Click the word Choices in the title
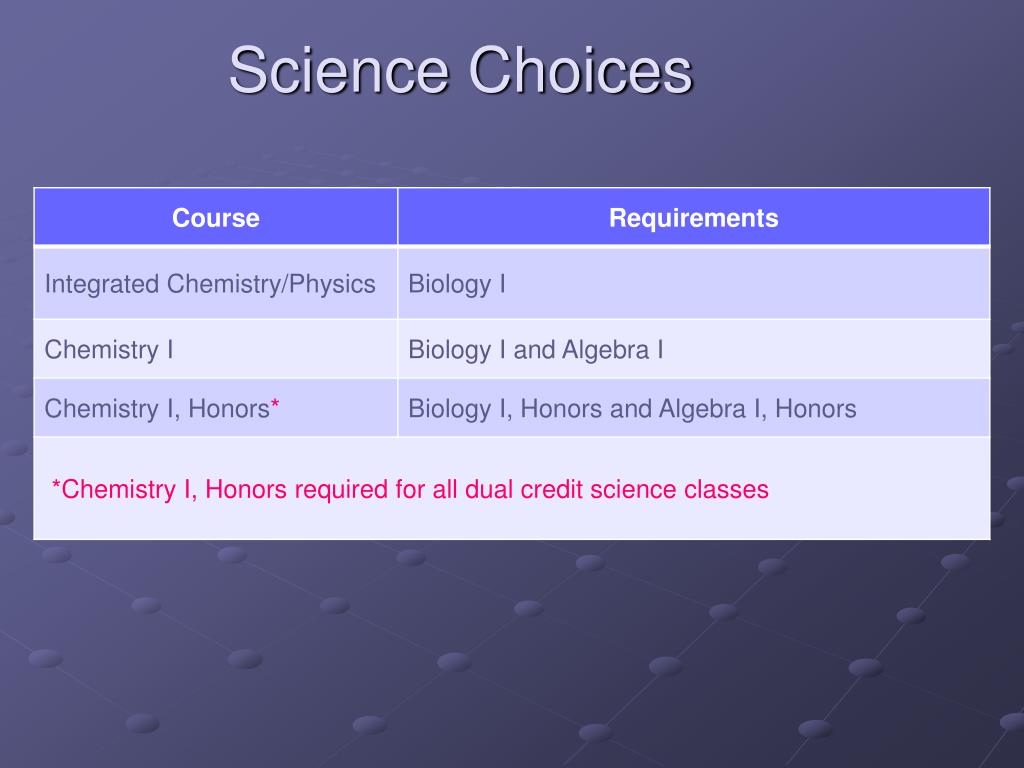 point(581,70)
